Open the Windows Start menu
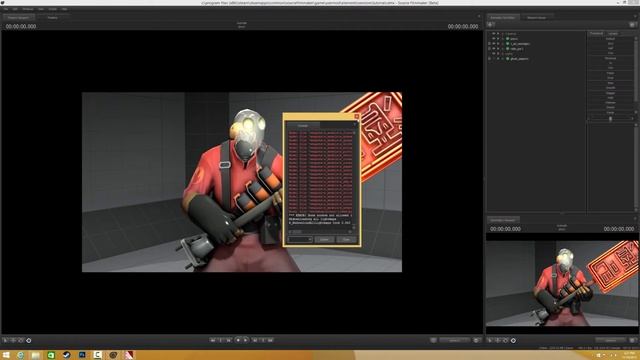 [6, 355]
